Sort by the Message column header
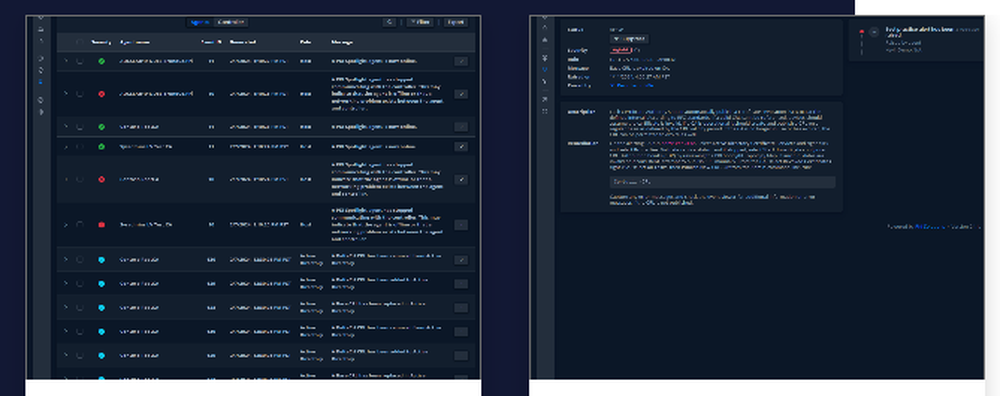The width and height of the screenshot is (1000, 396). click(x=342, y=43)
